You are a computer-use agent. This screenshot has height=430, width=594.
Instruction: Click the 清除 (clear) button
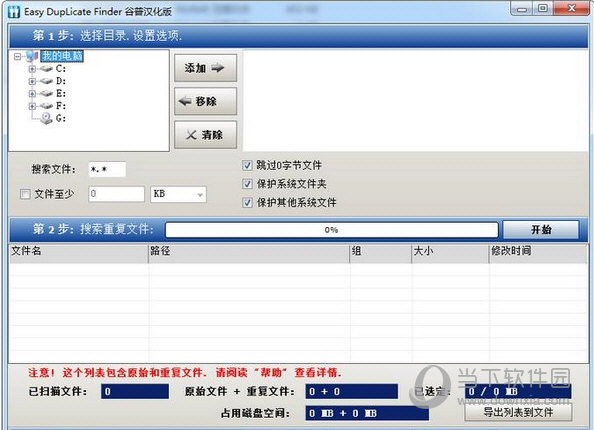[205, 134]
